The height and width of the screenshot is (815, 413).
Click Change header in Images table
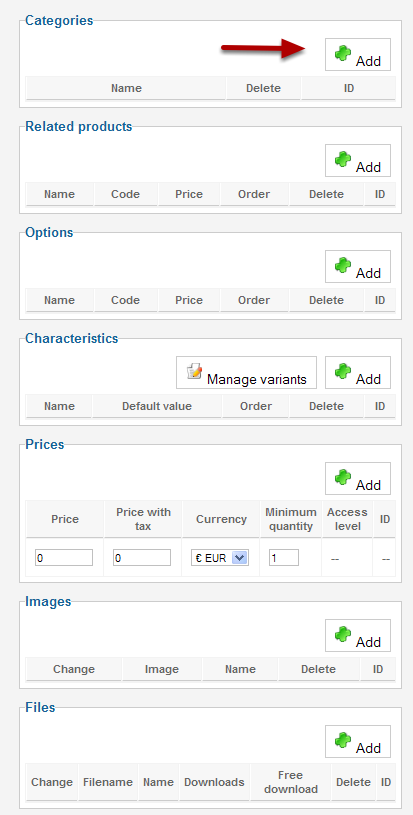pyautogui.click(x=74, y=669)
